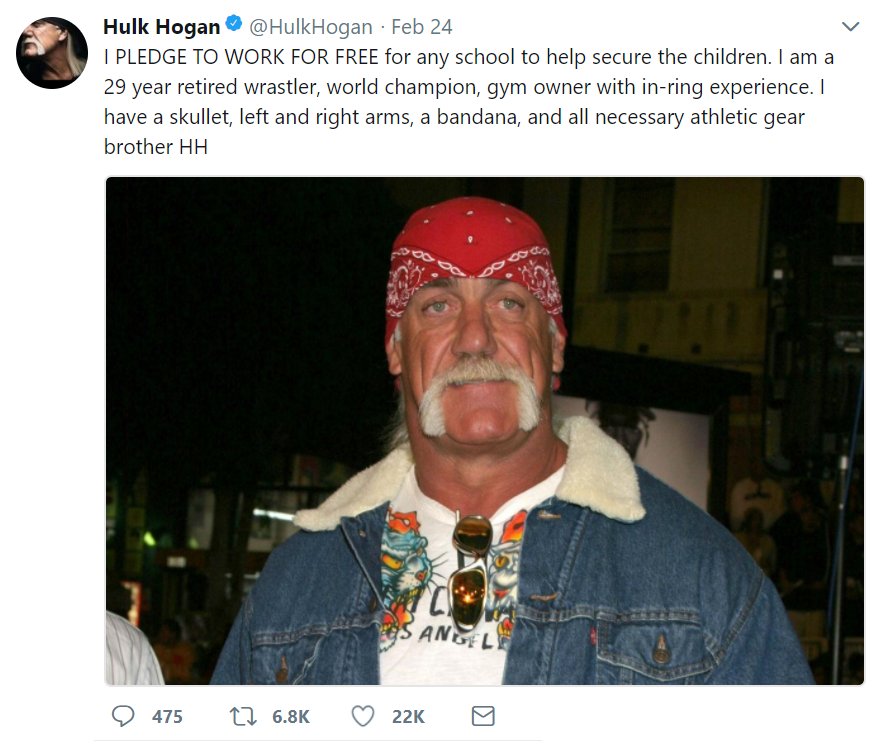Click the white mustache in the photo

coord(478,392)
